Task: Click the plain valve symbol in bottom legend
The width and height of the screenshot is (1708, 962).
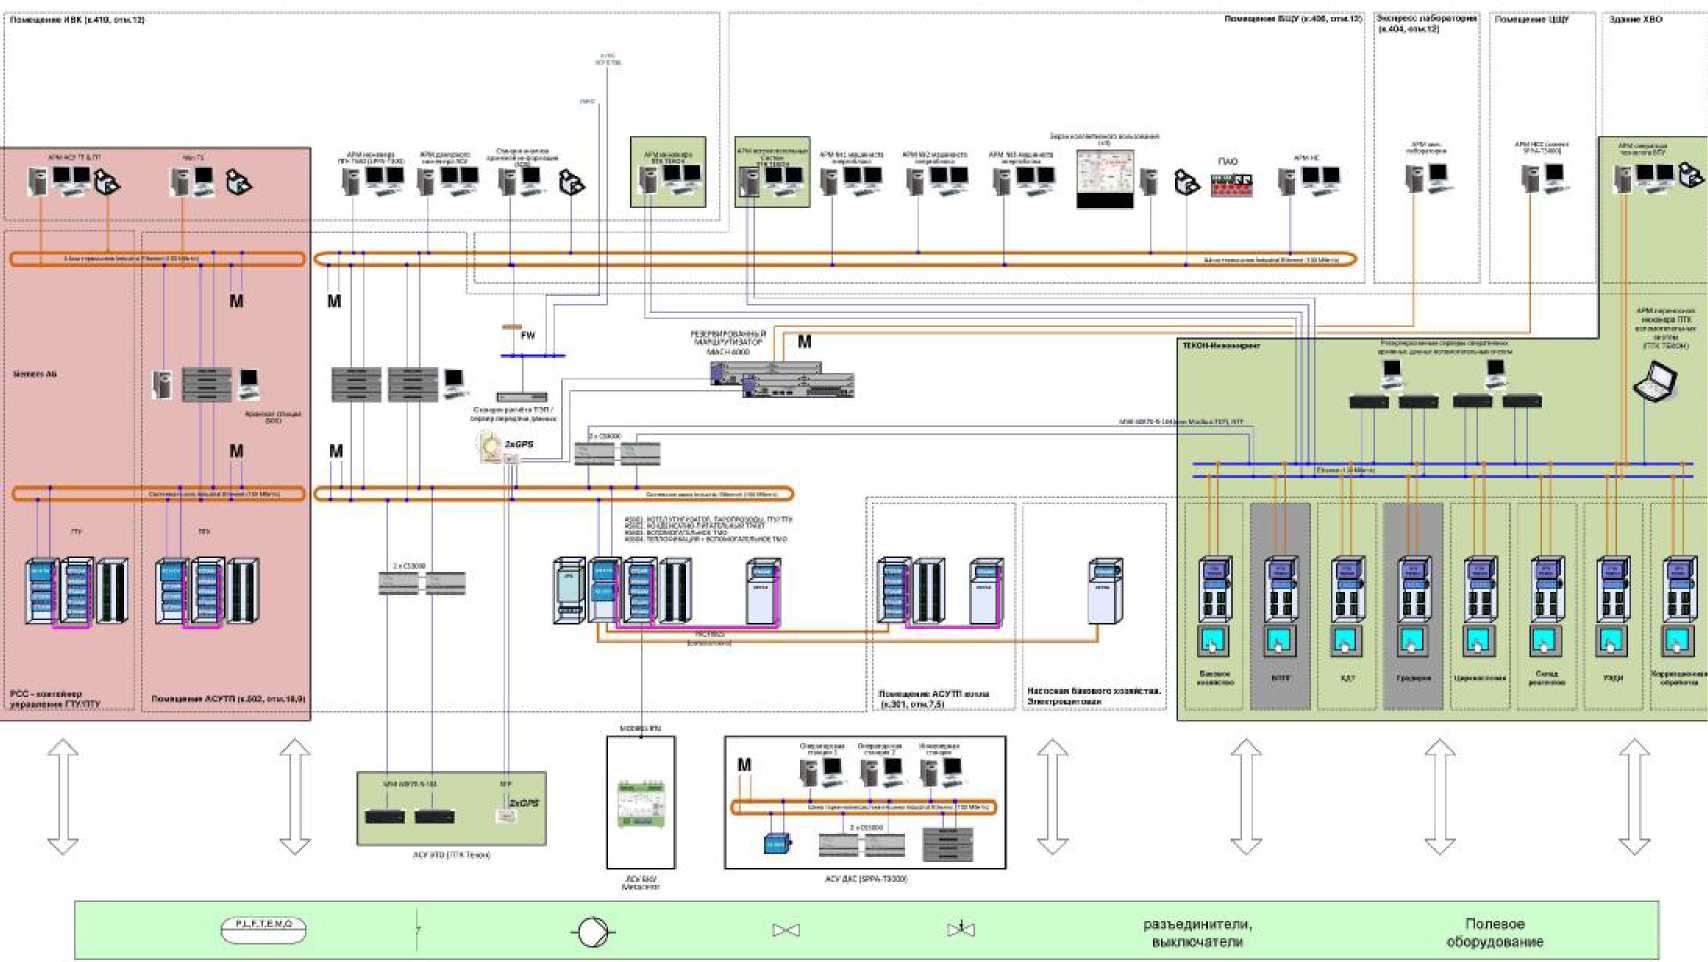Action: tap(786, 931)
